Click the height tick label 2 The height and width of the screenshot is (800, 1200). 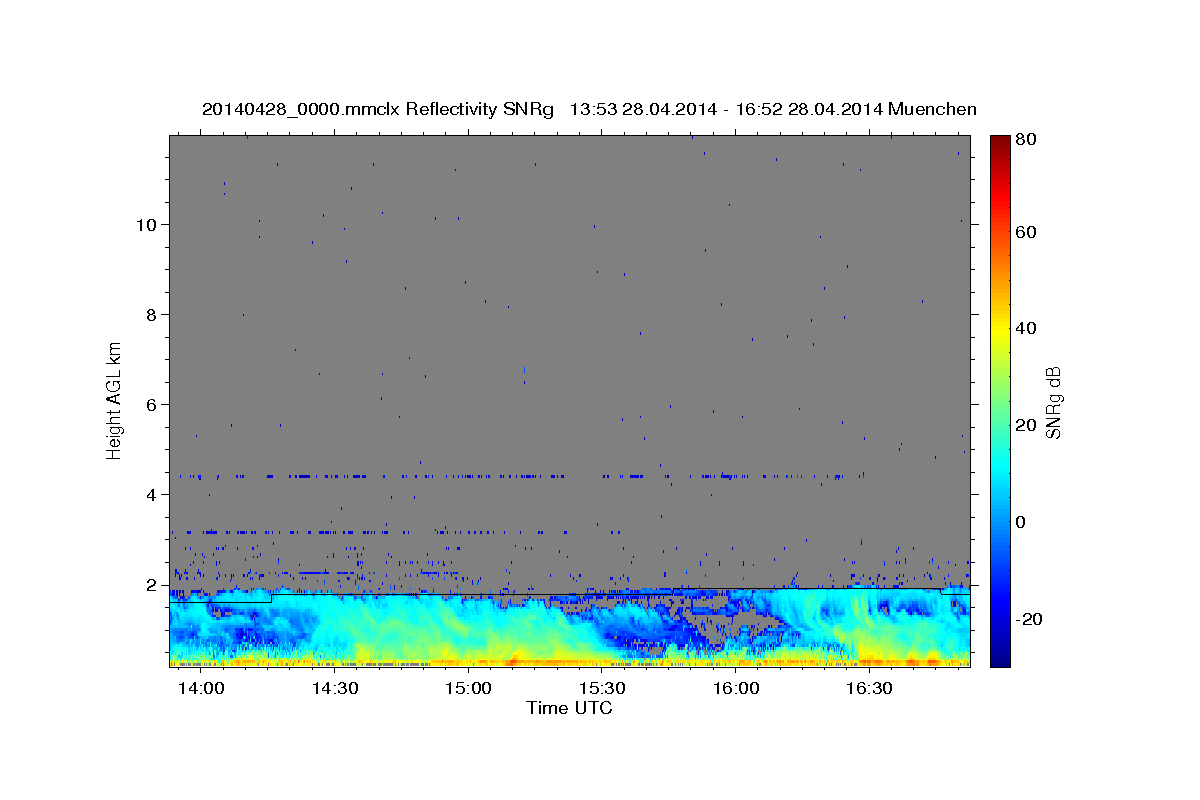(x=152, y=584)
